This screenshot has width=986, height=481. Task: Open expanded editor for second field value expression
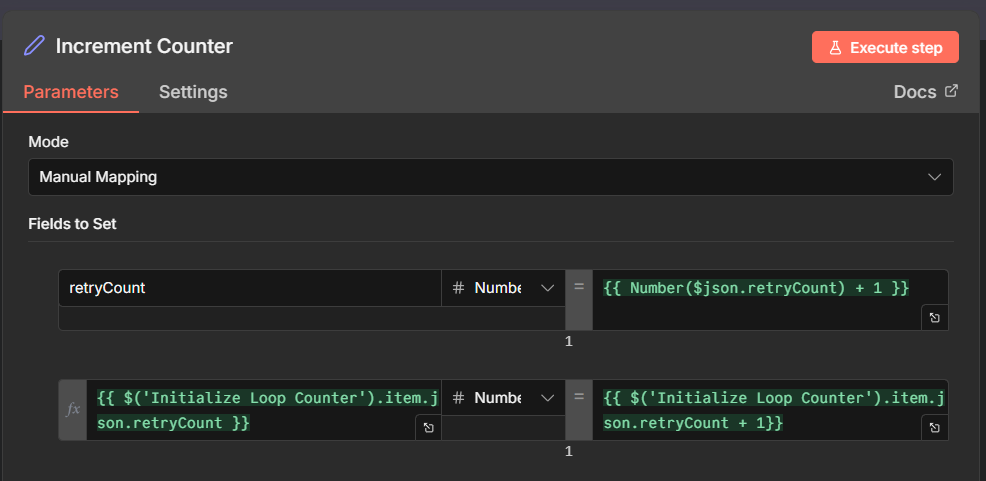pyautogui.click(x=934, y=427)
